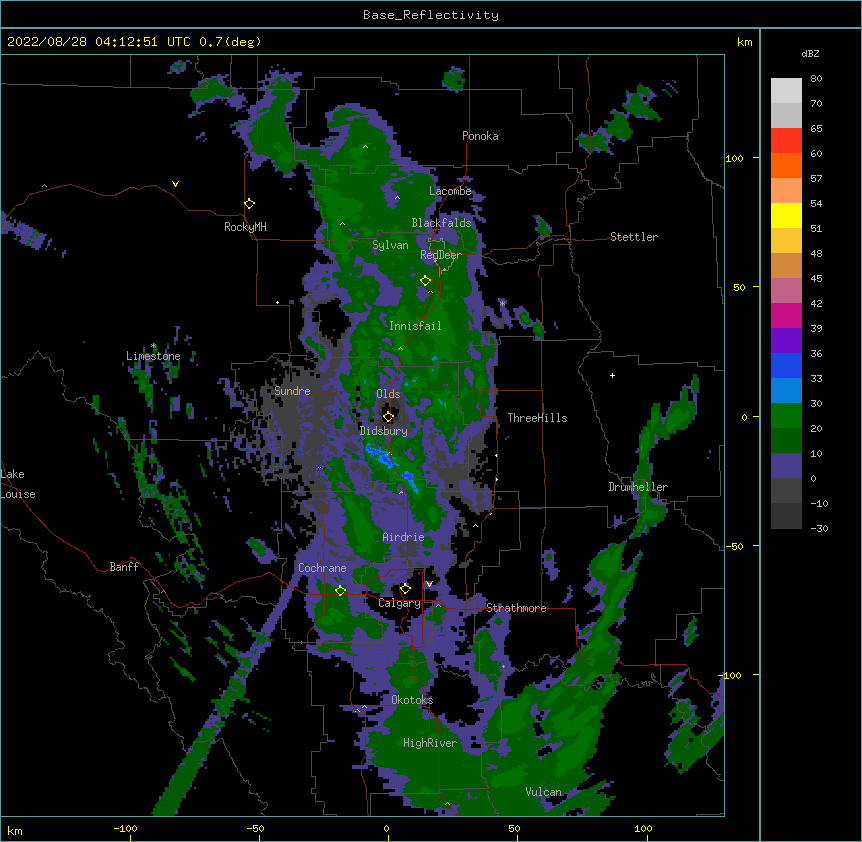
Task: Pick the red 65-60 dBZ legend swatch
Action: (786, 140)
